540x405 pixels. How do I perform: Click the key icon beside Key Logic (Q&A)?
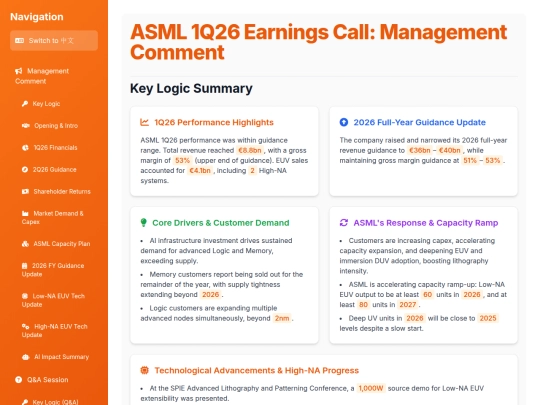[x=25, y=402]
